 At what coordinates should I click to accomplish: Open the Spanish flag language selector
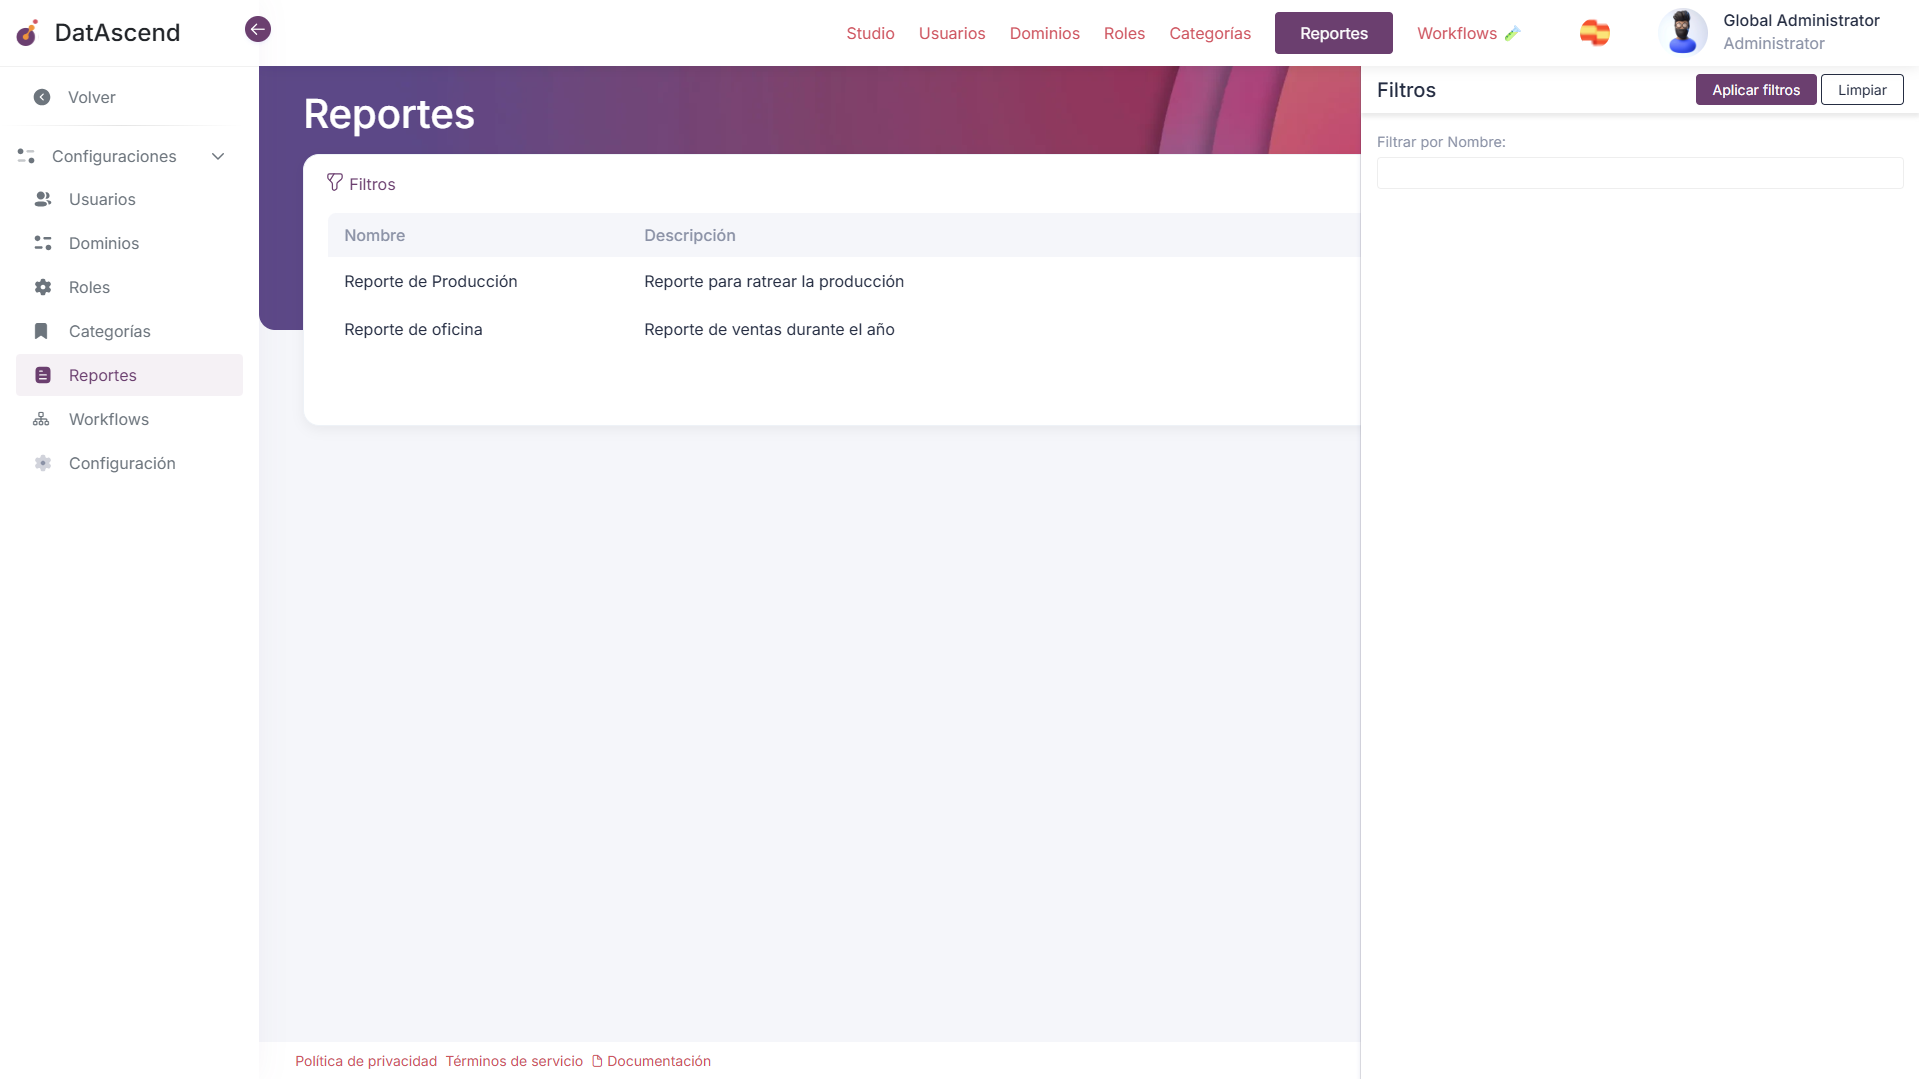[x=1594, y=33]
